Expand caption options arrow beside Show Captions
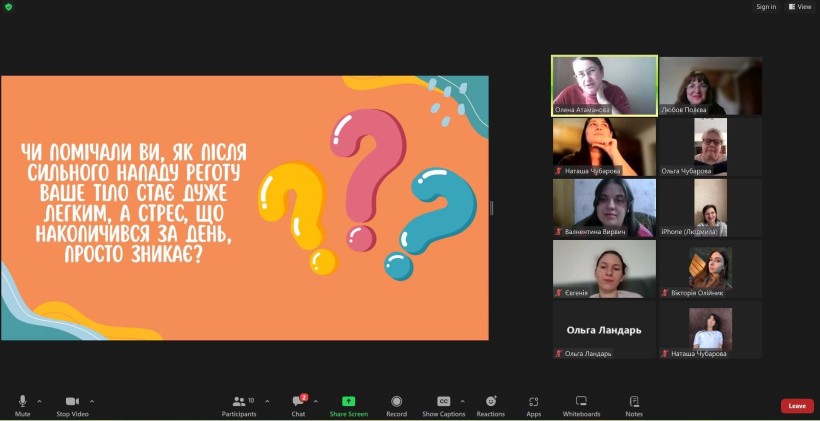 462,401
